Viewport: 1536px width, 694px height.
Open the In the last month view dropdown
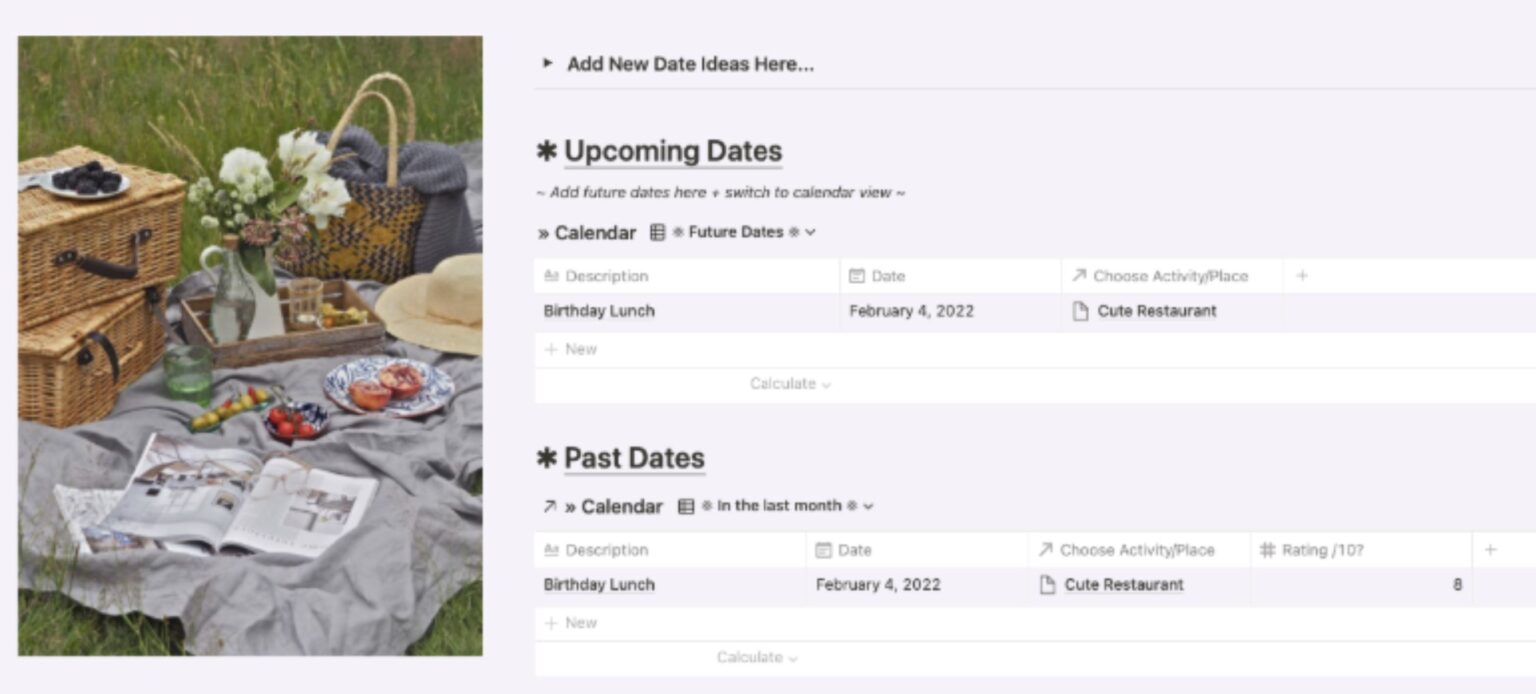[868, 506]
